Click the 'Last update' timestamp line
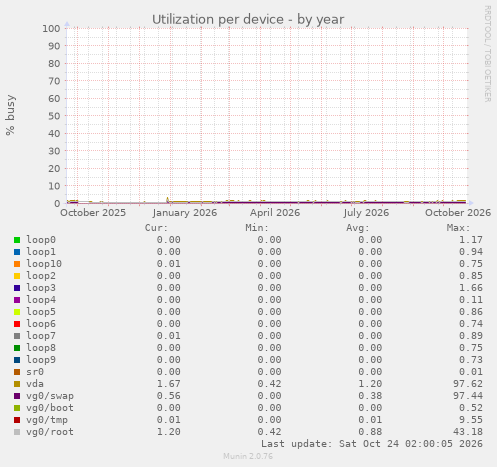This screenshot has width=497, height=467. 372,444
